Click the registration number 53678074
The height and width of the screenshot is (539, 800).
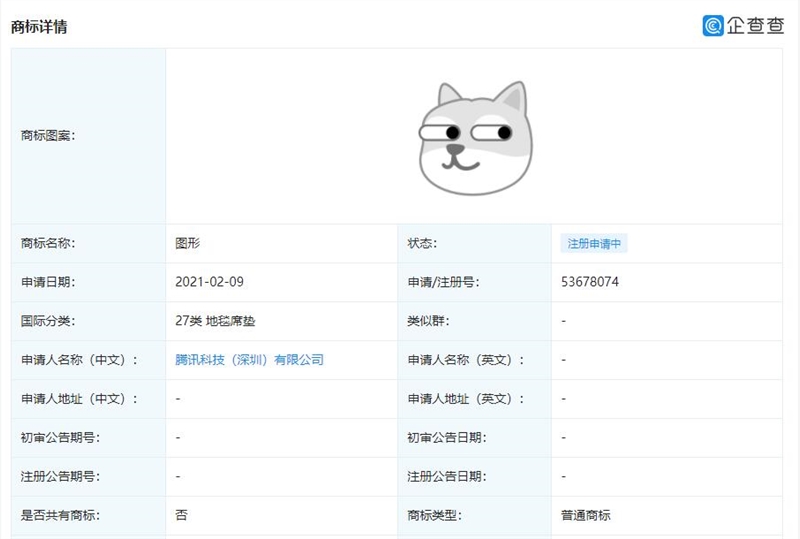coord(590,282)
